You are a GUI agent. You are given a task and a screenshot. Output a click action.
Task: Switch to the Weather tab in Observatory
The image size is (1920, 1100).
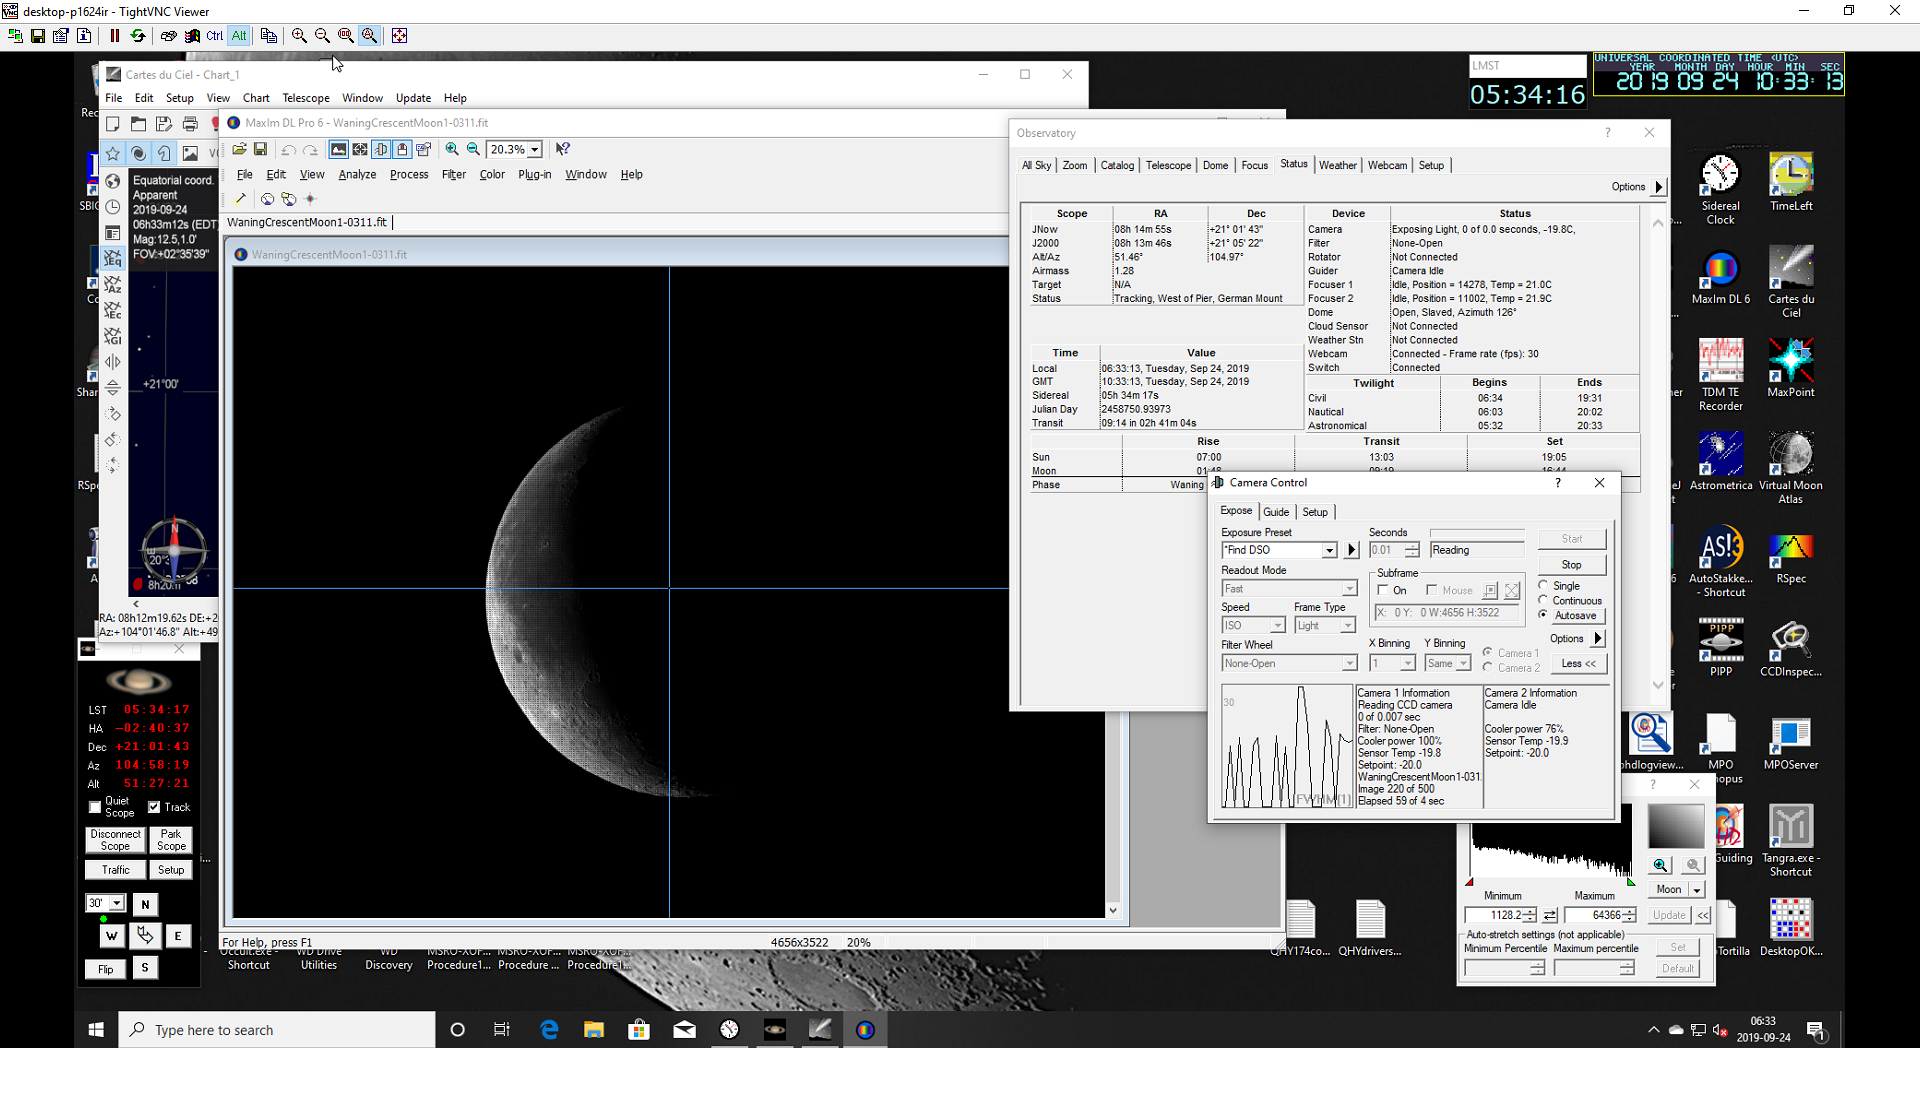coord(1338,165)
